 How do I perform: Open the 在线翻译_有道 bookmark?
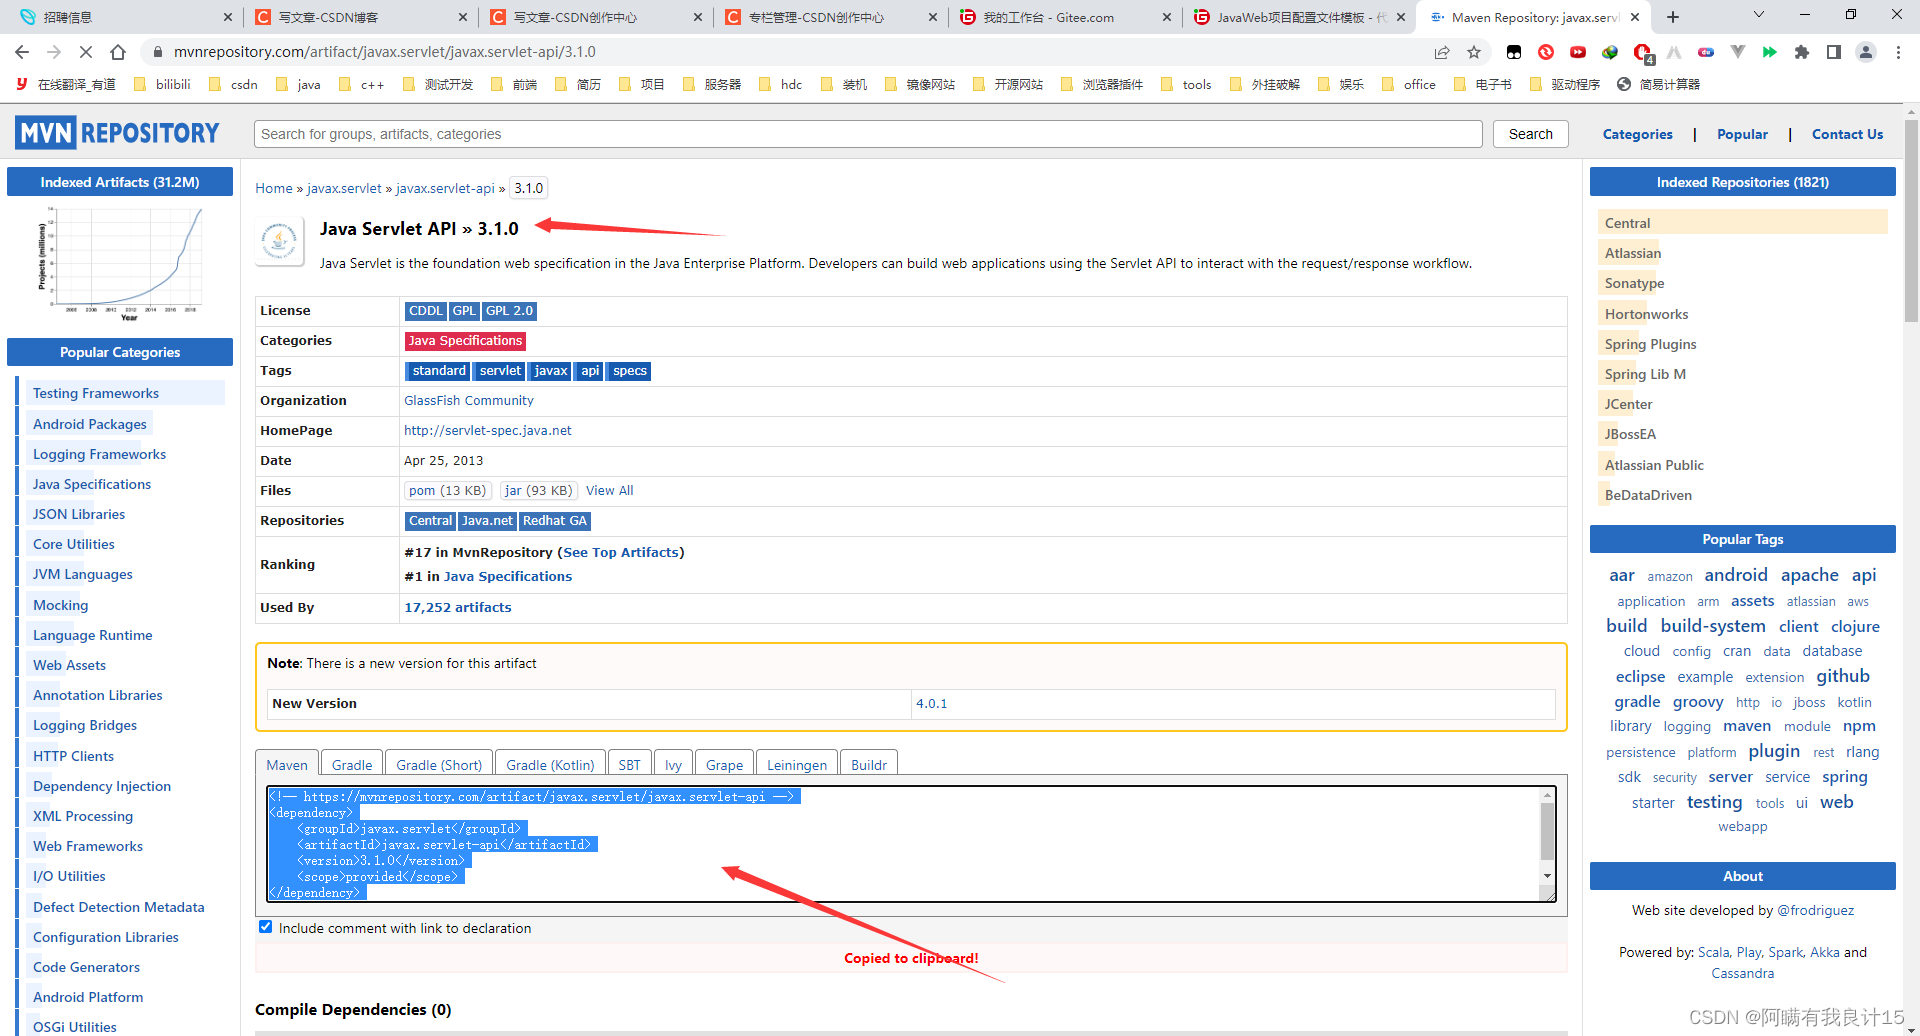(66, 85)
